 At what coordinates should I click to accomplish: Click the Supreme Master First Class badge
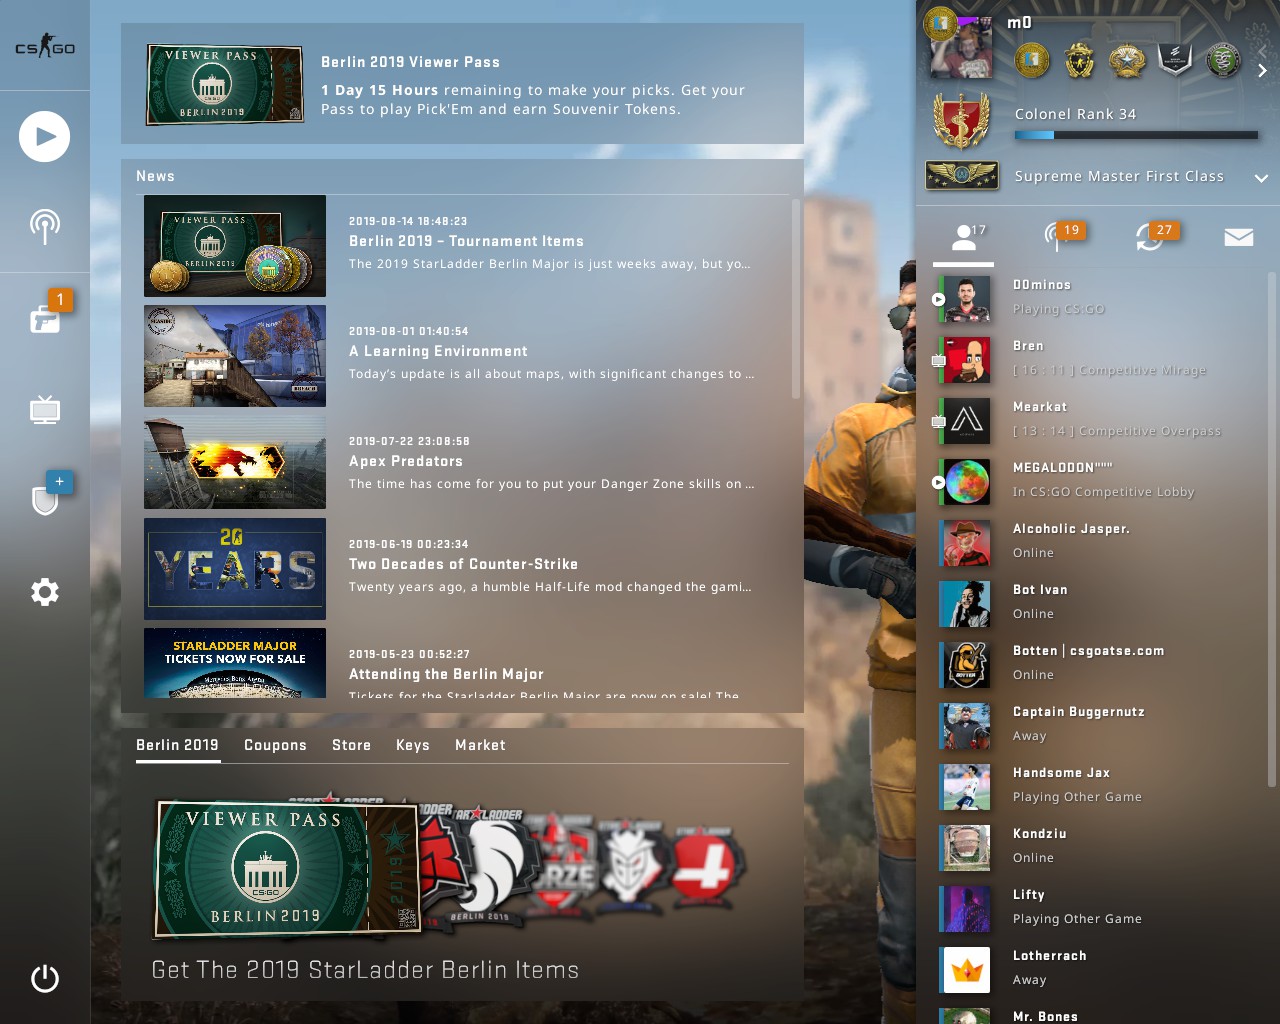point(962,175)
